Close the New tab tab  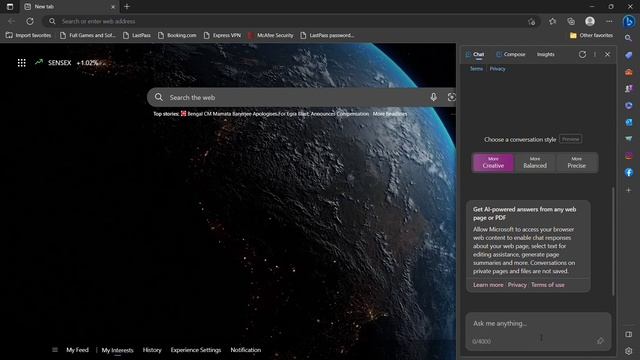tap(113, 7)
